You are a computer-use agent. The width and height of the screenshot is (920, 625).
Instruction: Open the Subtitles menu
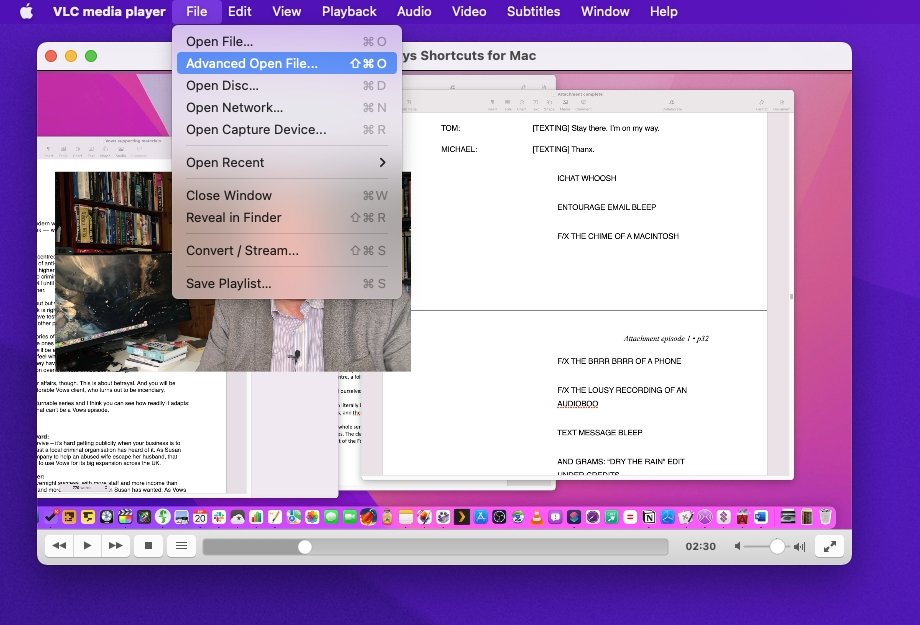533,11
